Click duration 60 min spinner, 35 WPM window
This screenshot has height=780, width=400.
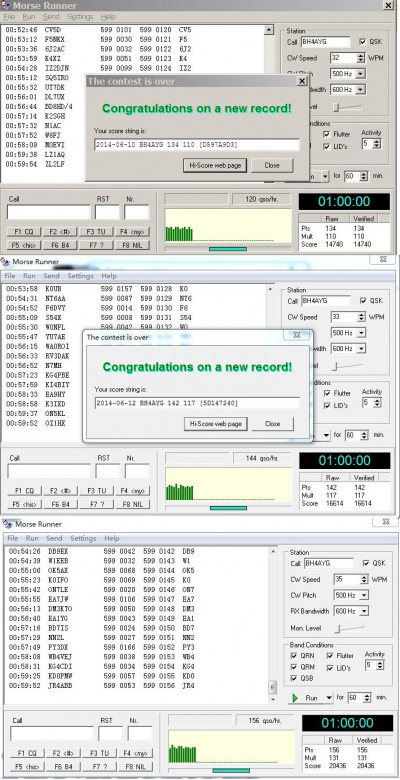367,698
